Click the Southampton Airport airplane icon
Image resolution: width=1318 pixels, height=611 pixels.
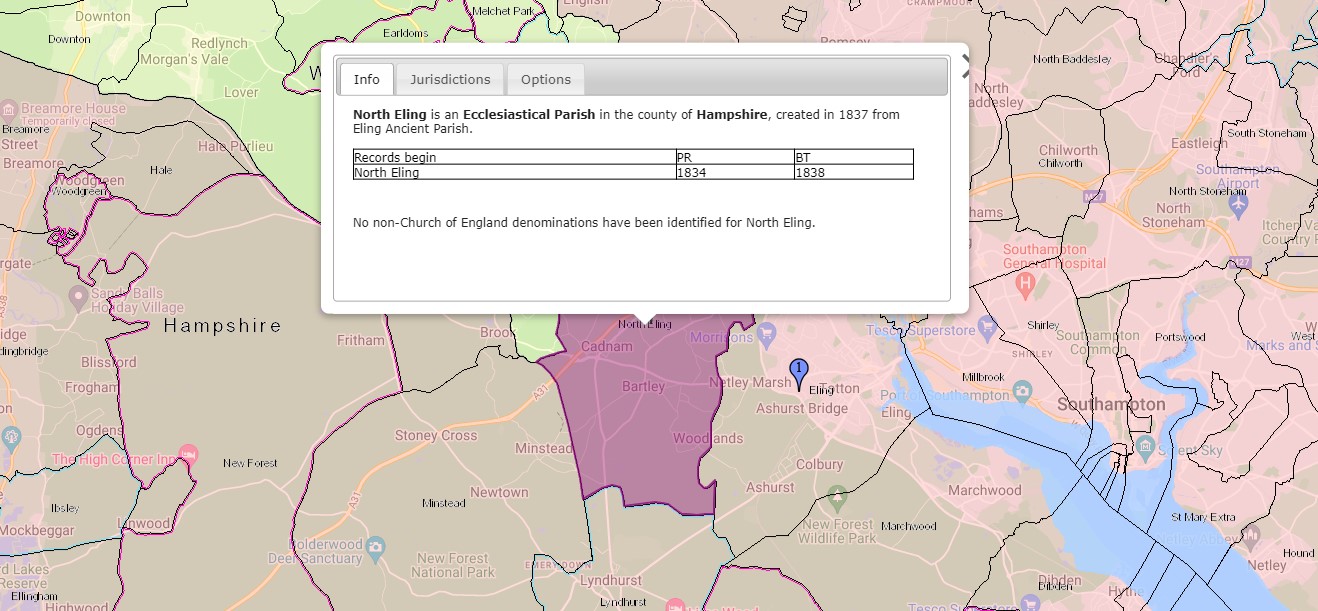coord(1238,203)
